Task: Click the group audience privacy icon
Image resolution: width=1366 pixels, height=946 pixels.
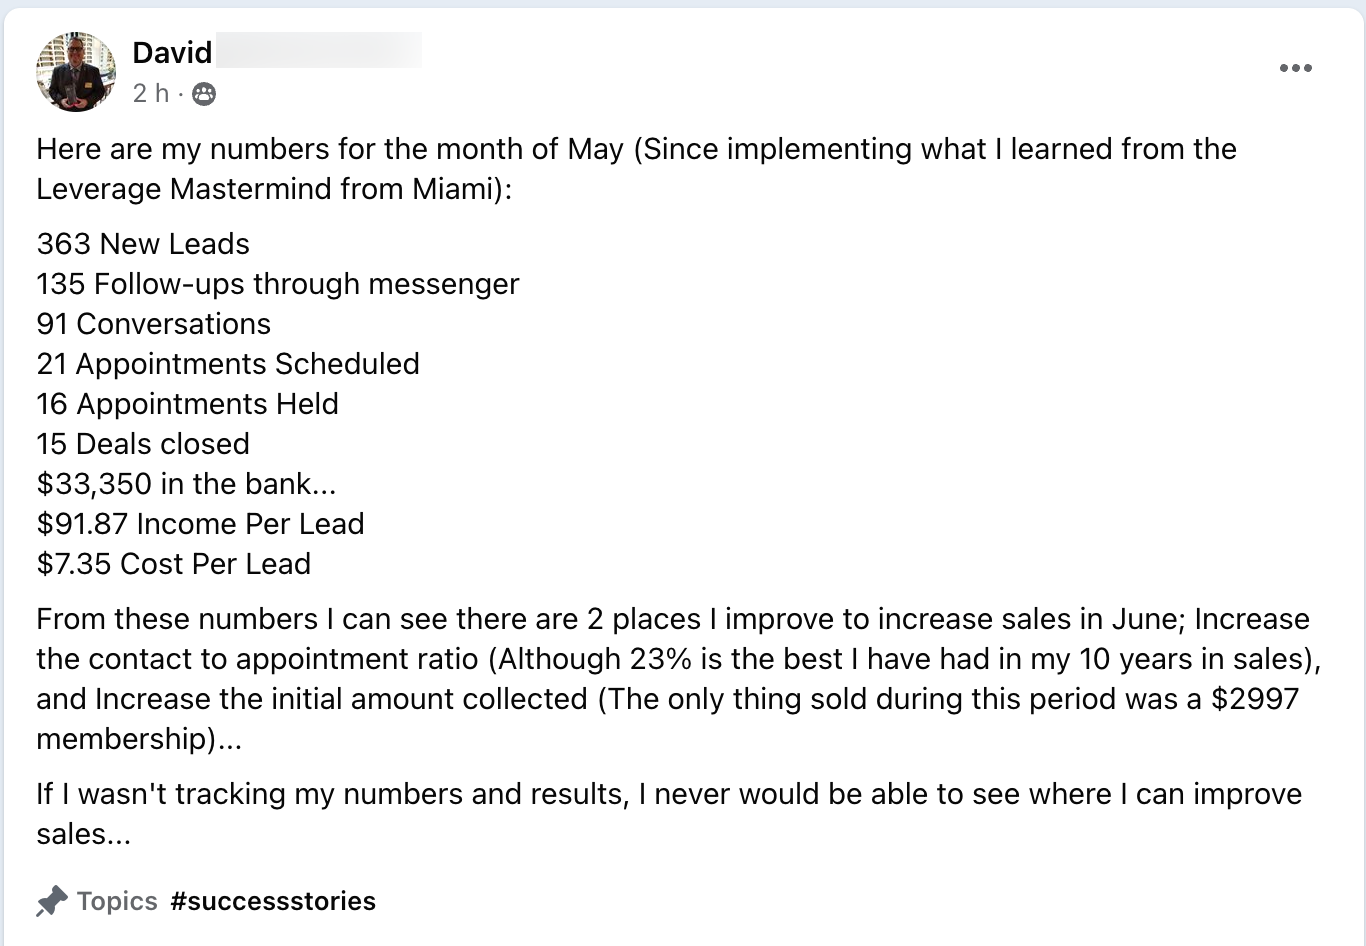Action: click(203, 94)
